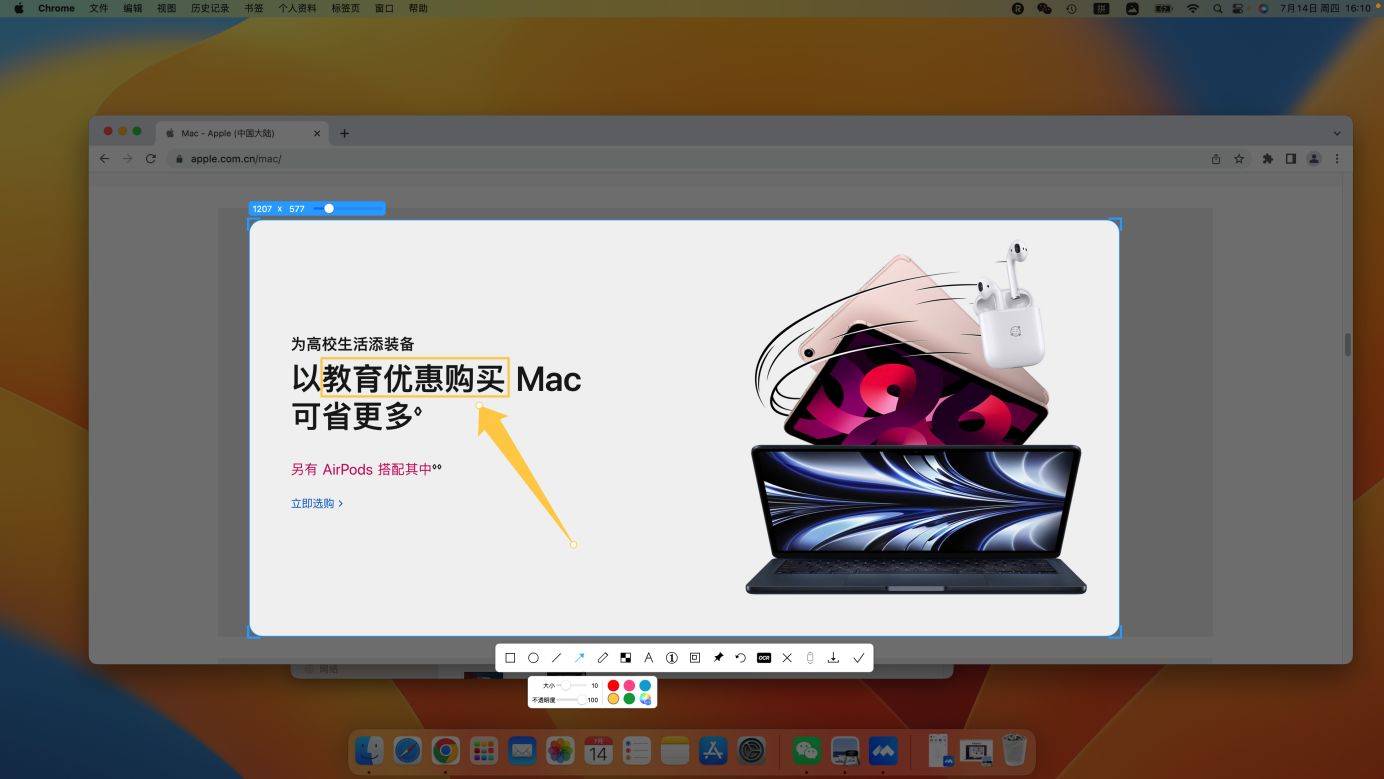This screenshot has height=779, width=1384.
Task: Switch to the Mac - Apple (中国大陆) tab
Action: point(242,133)
